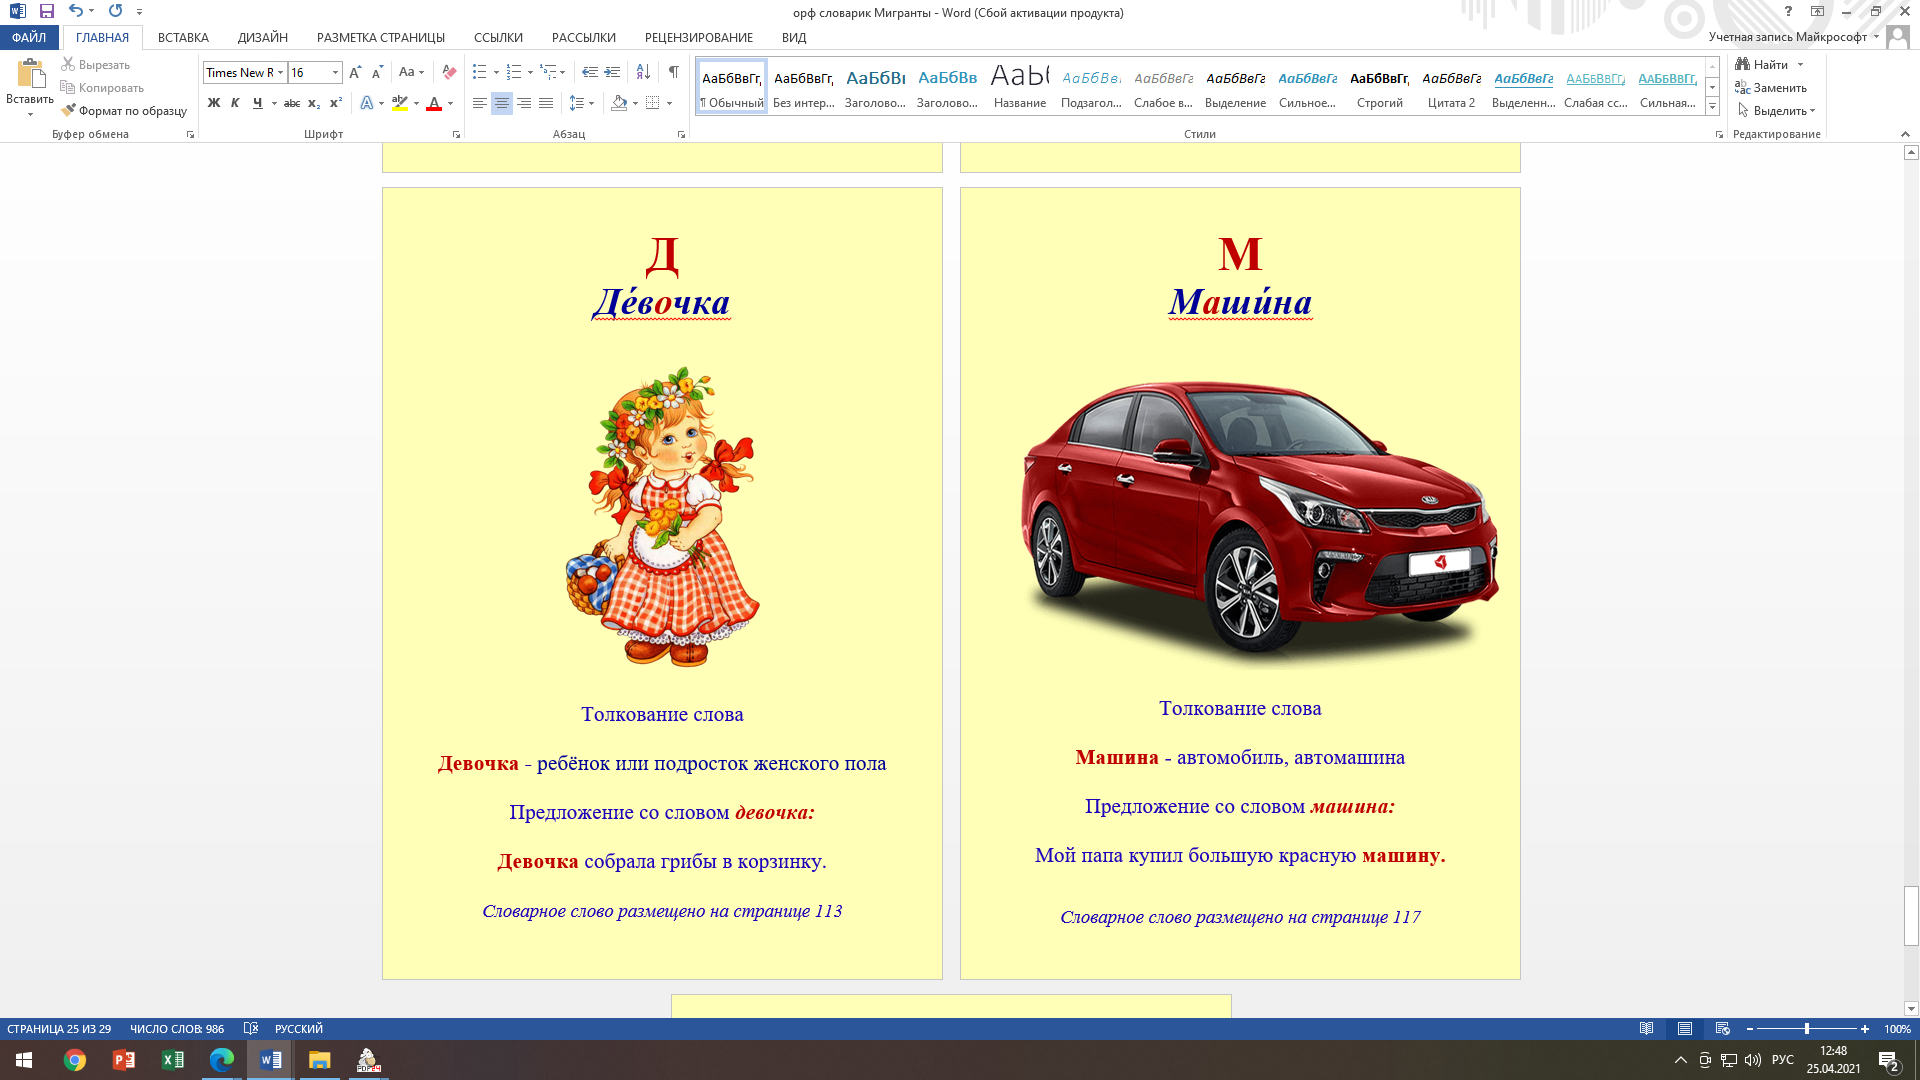
Task: Expand the styles gallery more arrow
Action: (x=1712, y=106)
